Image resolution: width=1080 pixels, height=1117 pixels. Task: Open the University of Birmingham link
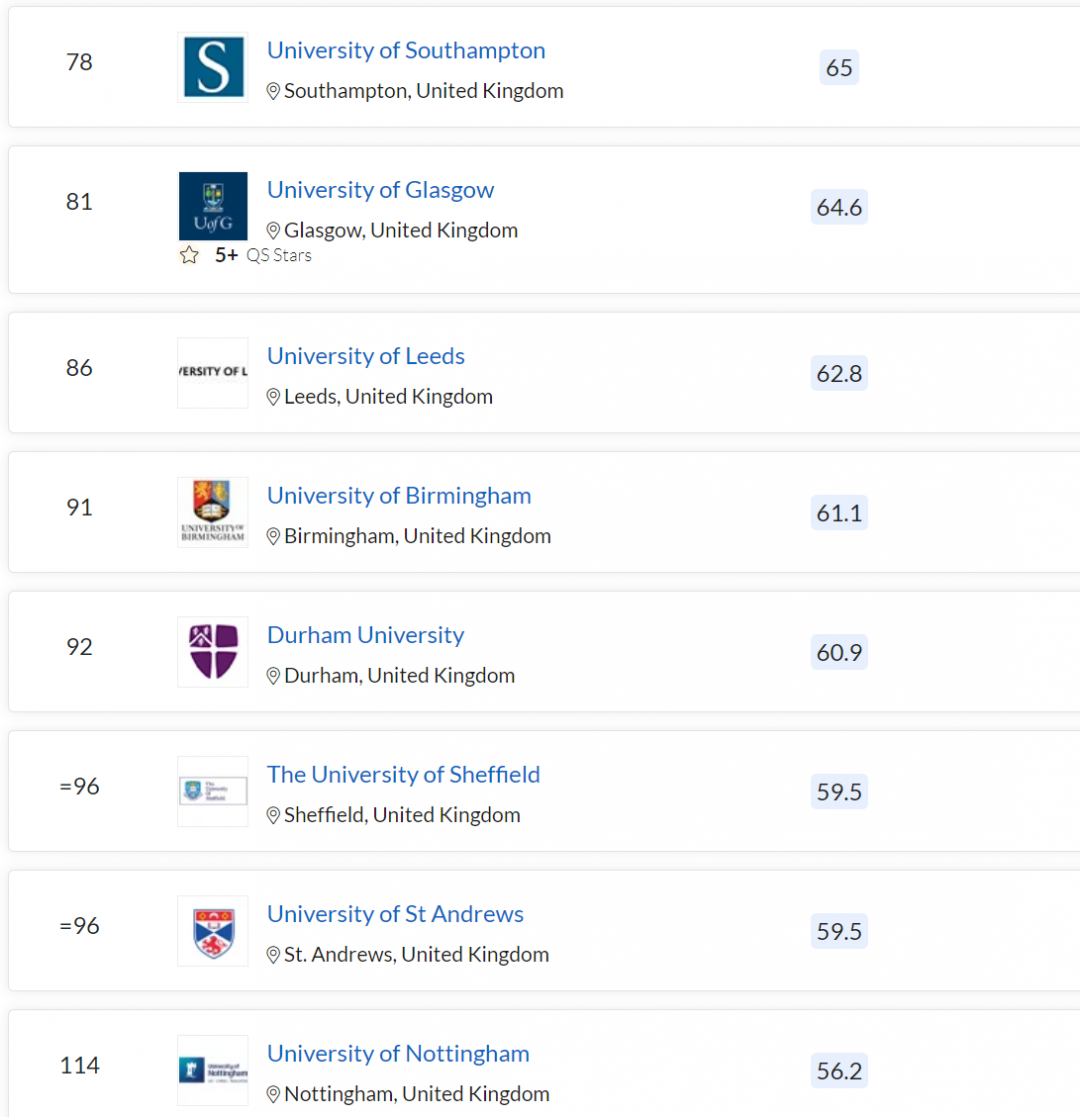pyautogui.click(x=399, y=495)
